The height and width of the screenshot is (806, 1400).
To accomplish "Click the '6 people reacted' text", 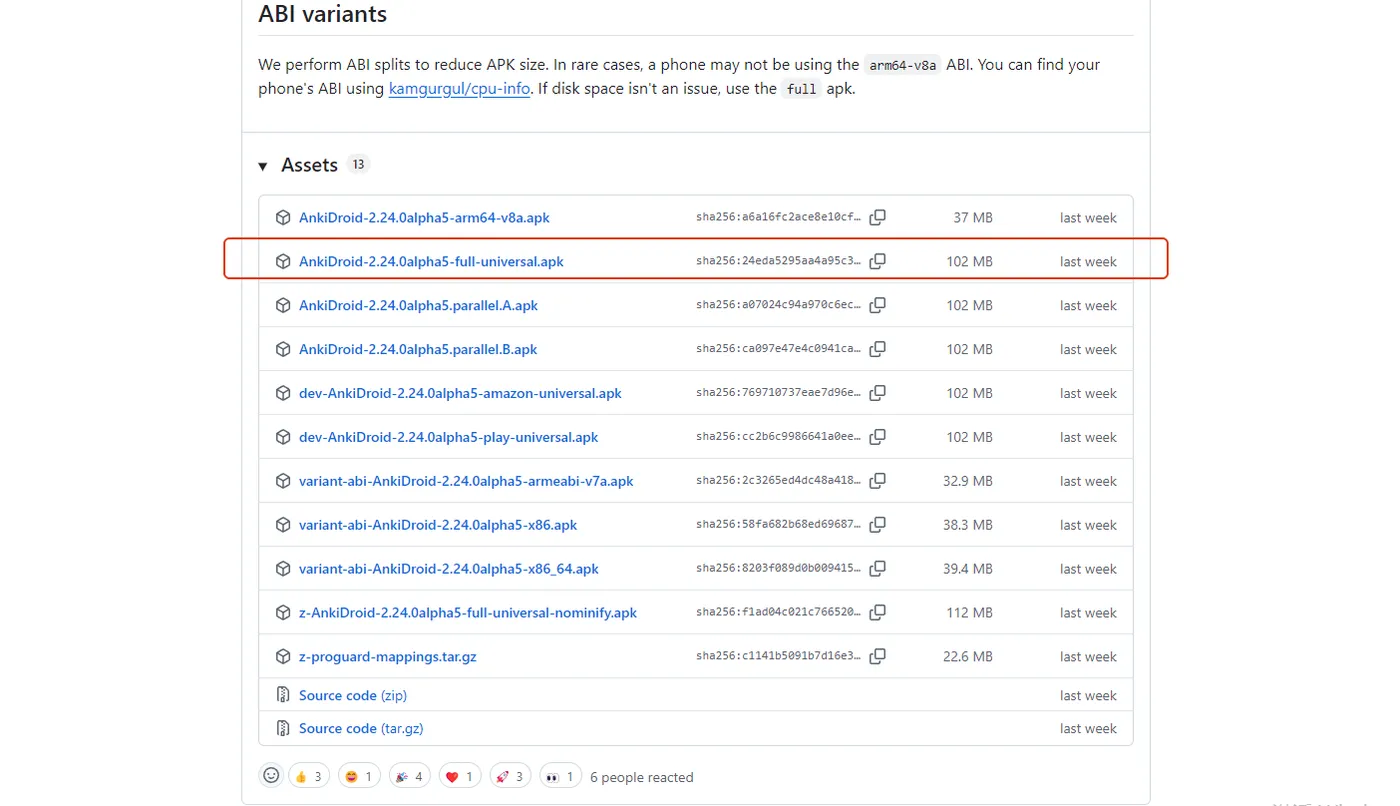I will click(642, 778).
